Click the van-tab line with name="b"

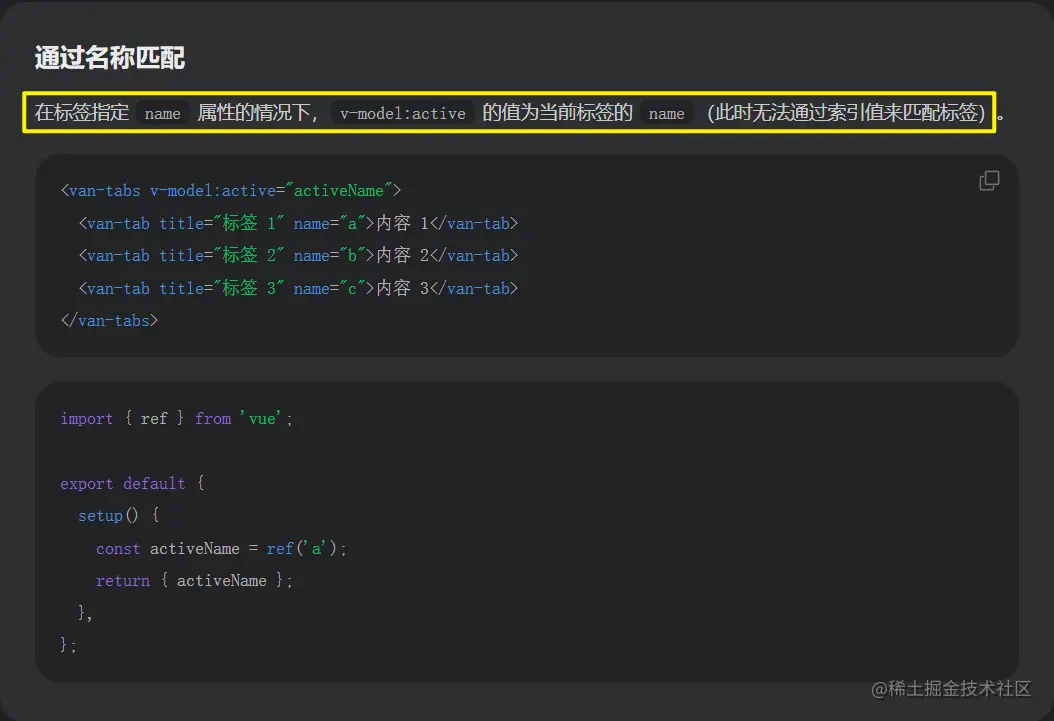pos(298,255)
